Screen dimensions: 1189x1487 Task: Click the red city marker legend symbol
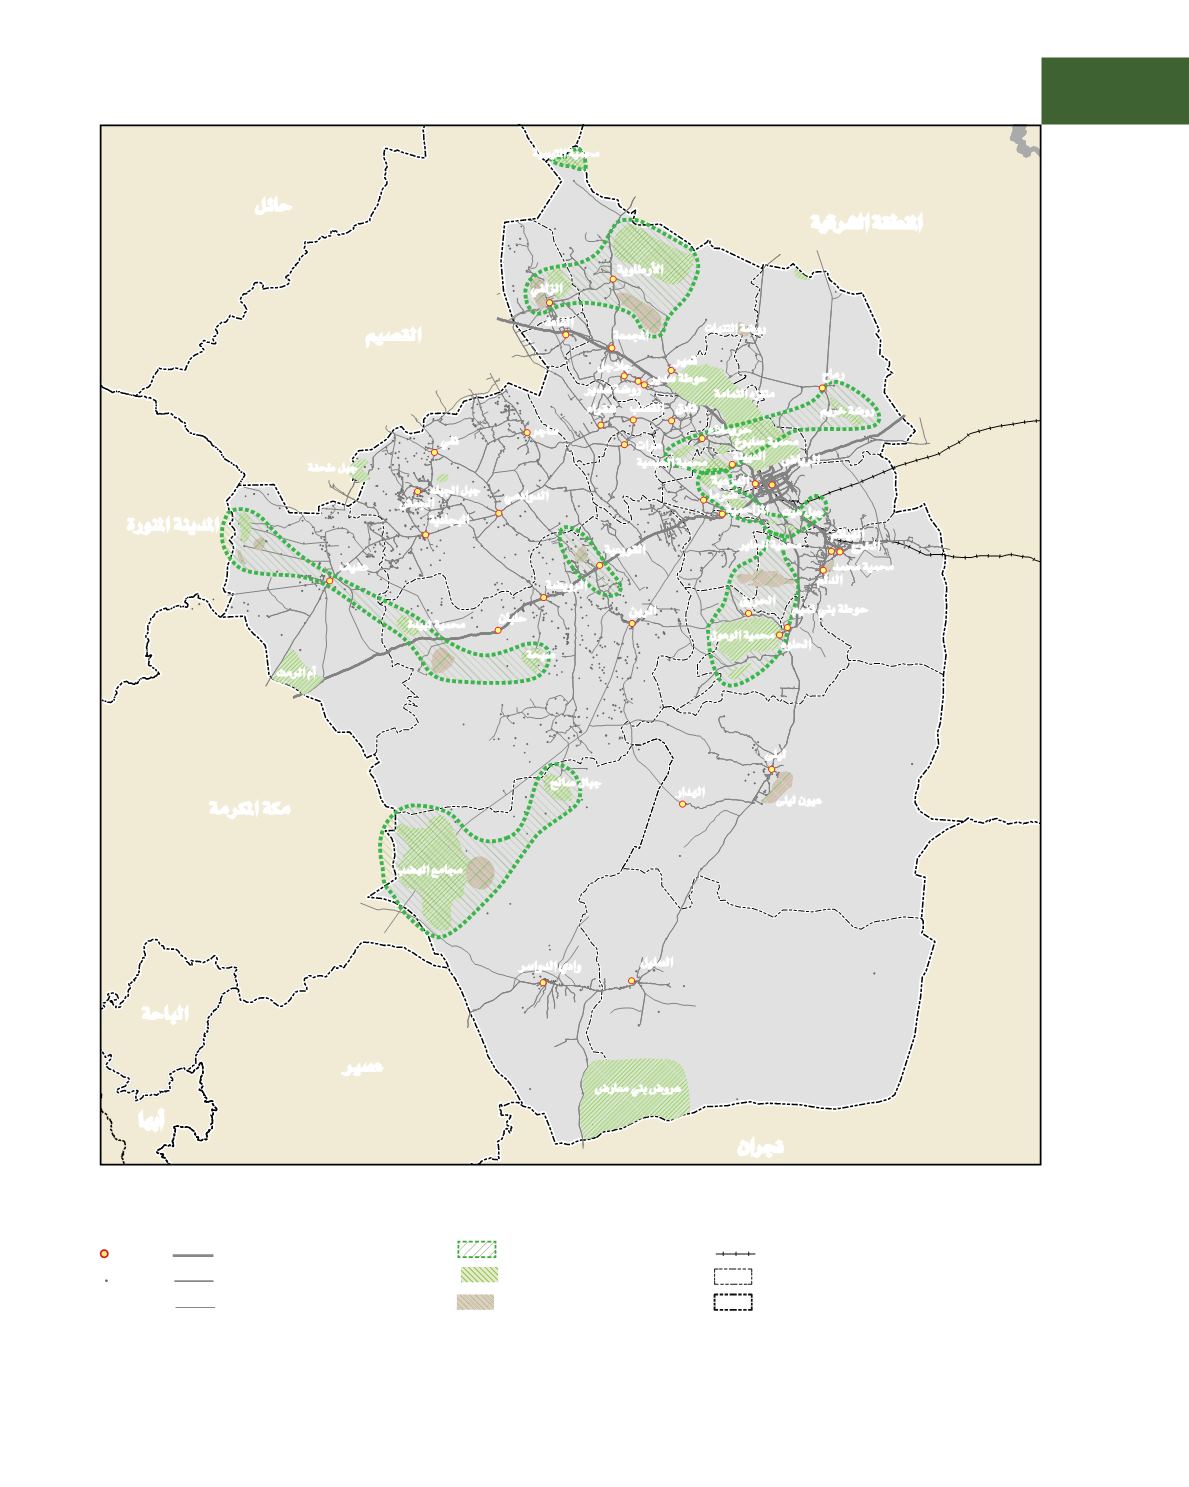pyautogui.click(x=104, y=1253)
